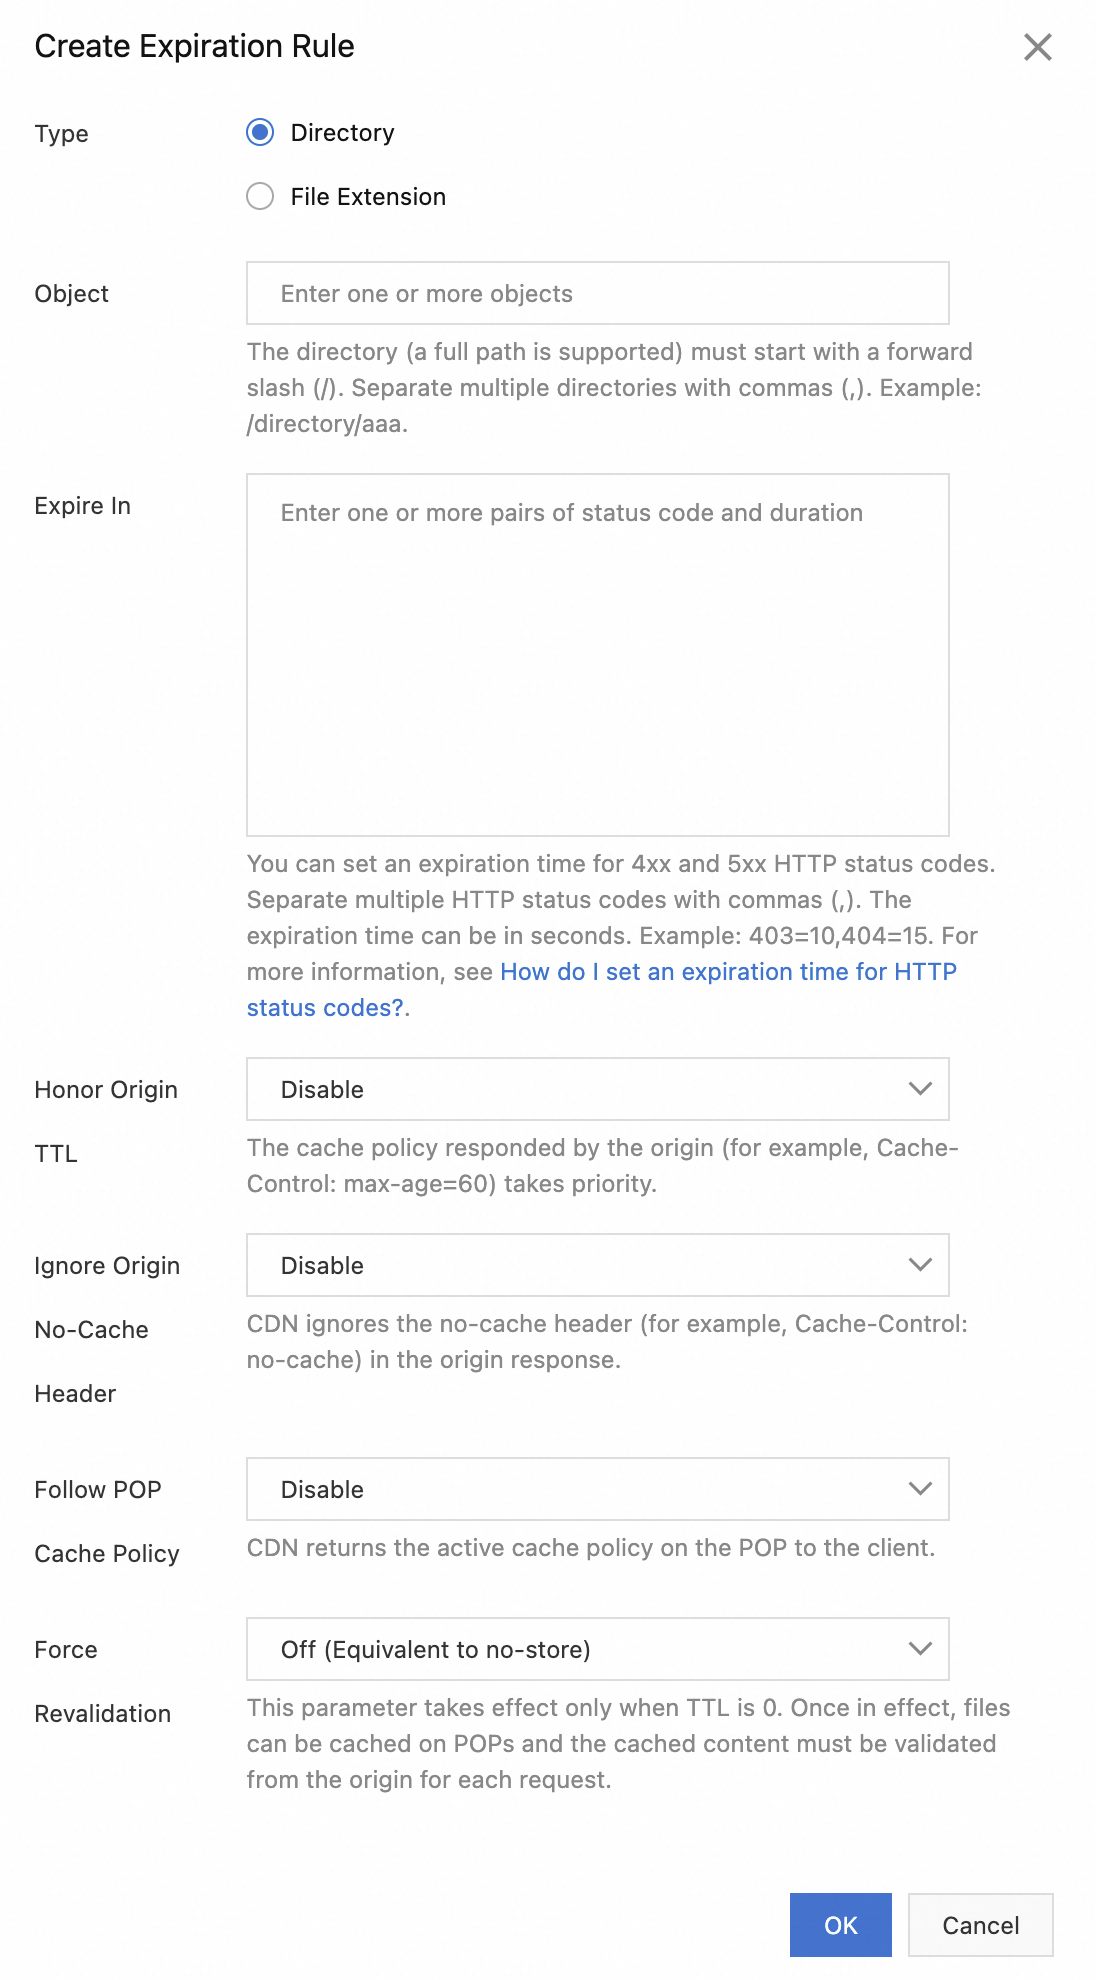Click the Honor Origin TTL chevron arrow
Image resolution: width=1096 pixels, height=1980 pixels.
[920, 1089]
